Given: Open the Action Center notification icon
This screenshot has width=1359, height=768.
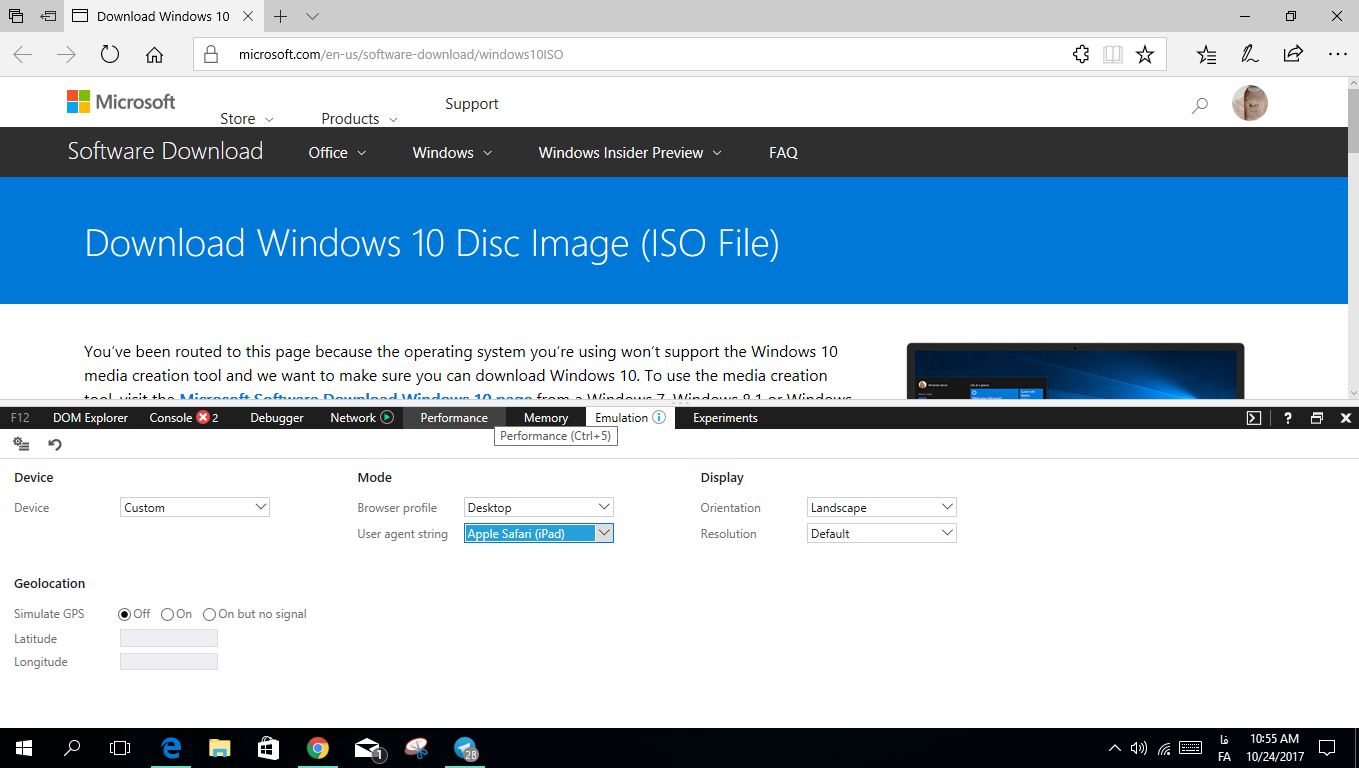Looking at the screenshot, I should pos(1327,748).
